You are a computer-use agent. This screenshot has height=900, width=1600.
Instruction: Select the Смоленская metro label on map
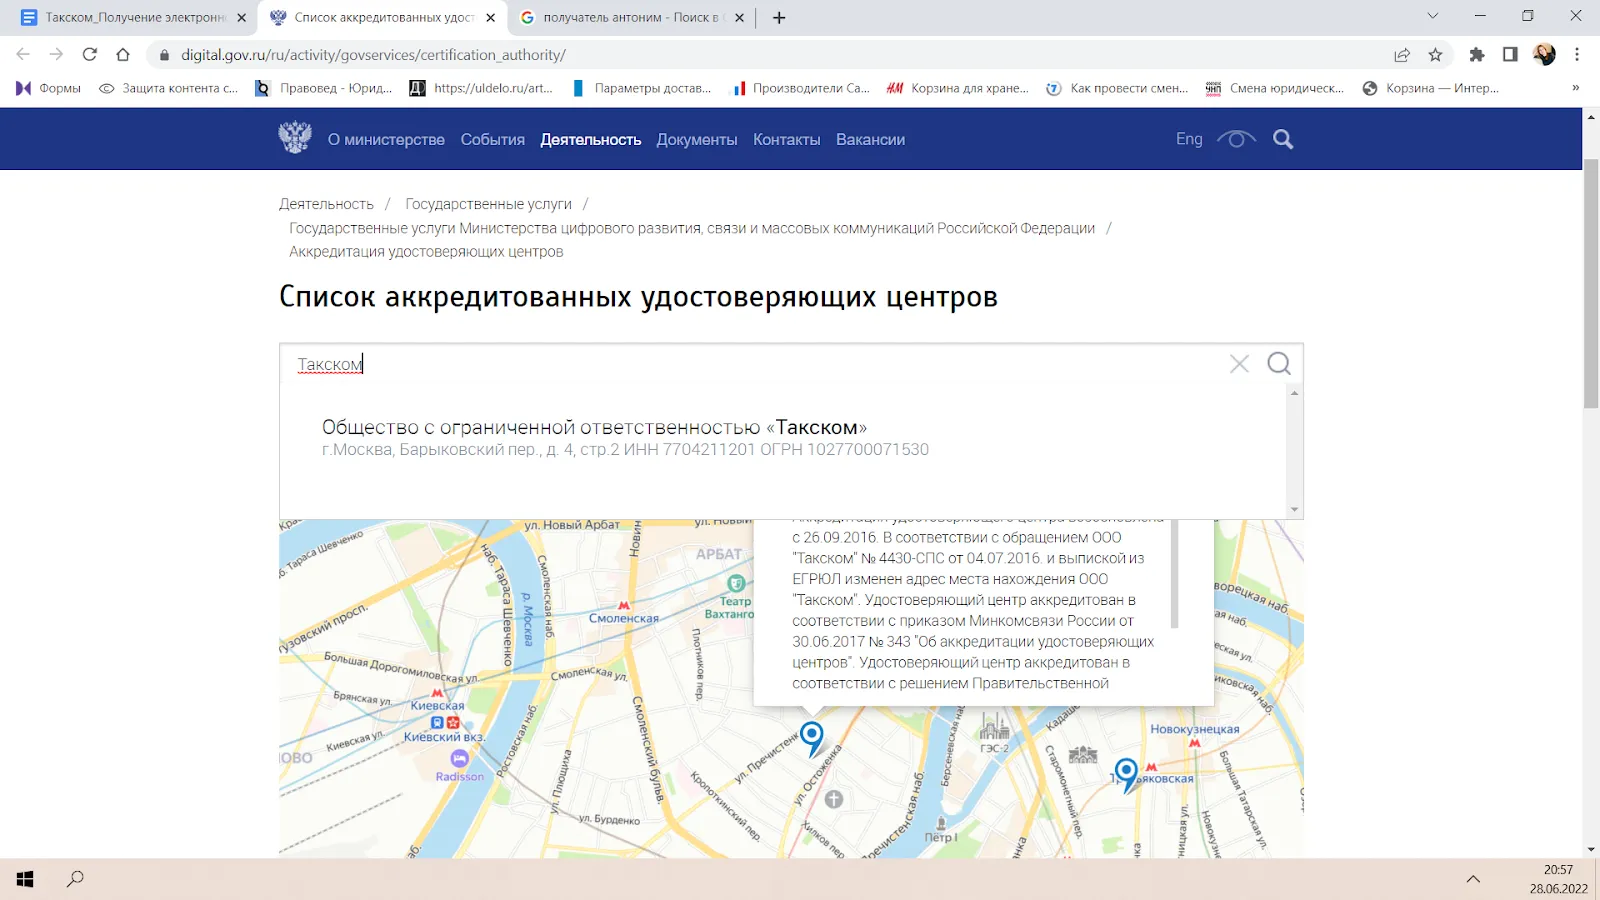[x=624, y=618]
